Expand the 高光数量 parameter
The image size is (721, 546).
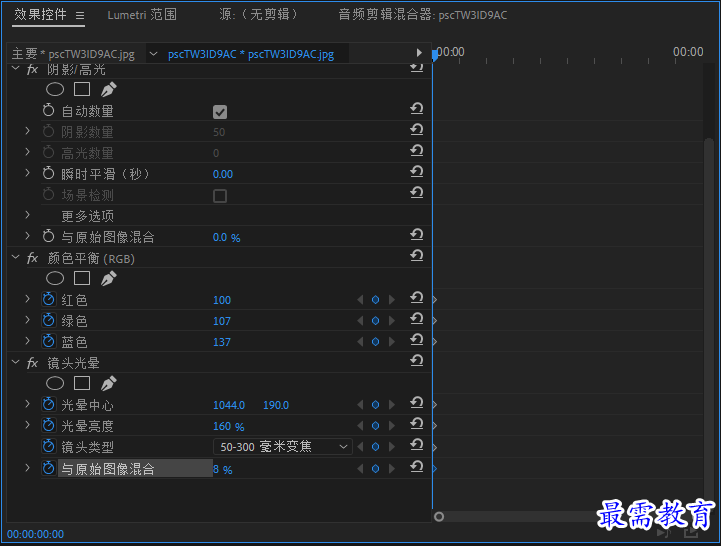[28, 152]
